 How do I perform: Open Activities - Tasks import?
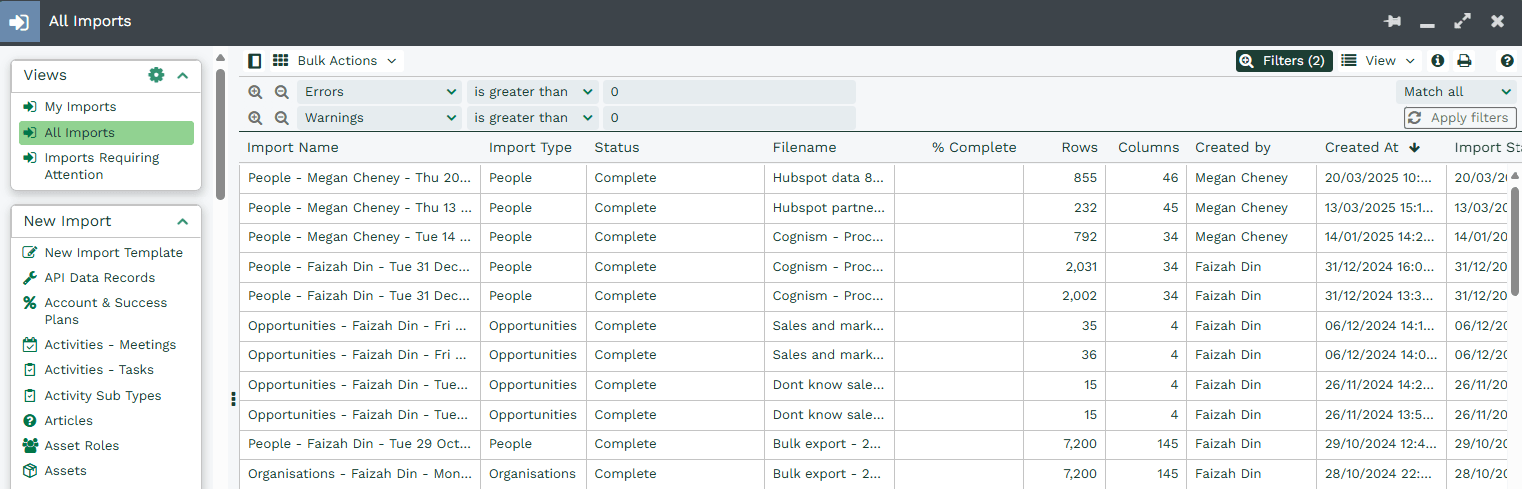(x=99, y=370)
